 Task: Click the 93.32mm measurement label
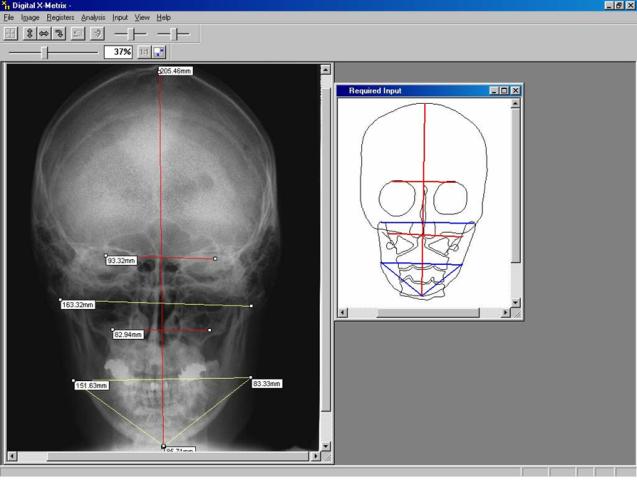click(x=121, y=261)
